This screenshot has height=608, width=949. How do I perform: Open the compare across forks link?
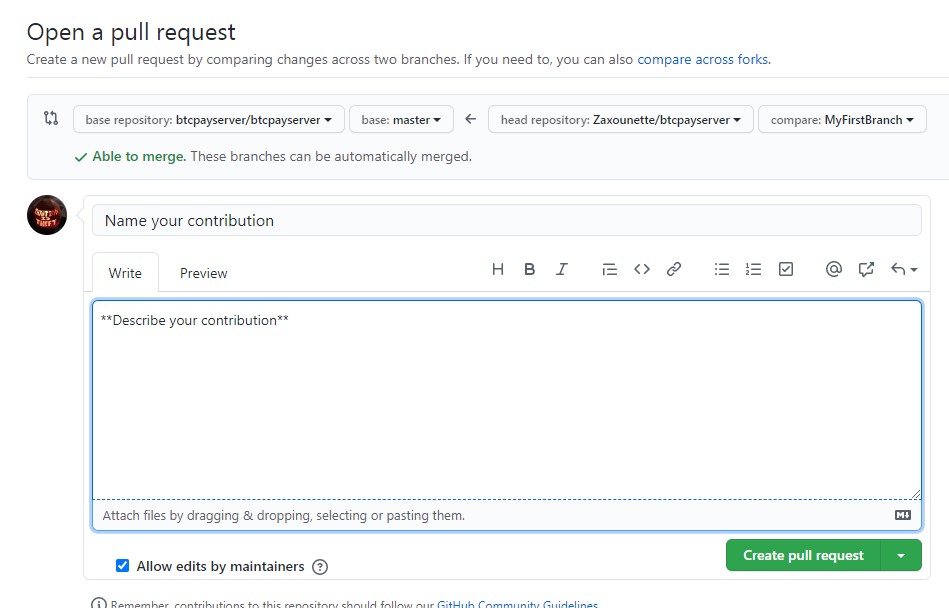coord(702,60)
